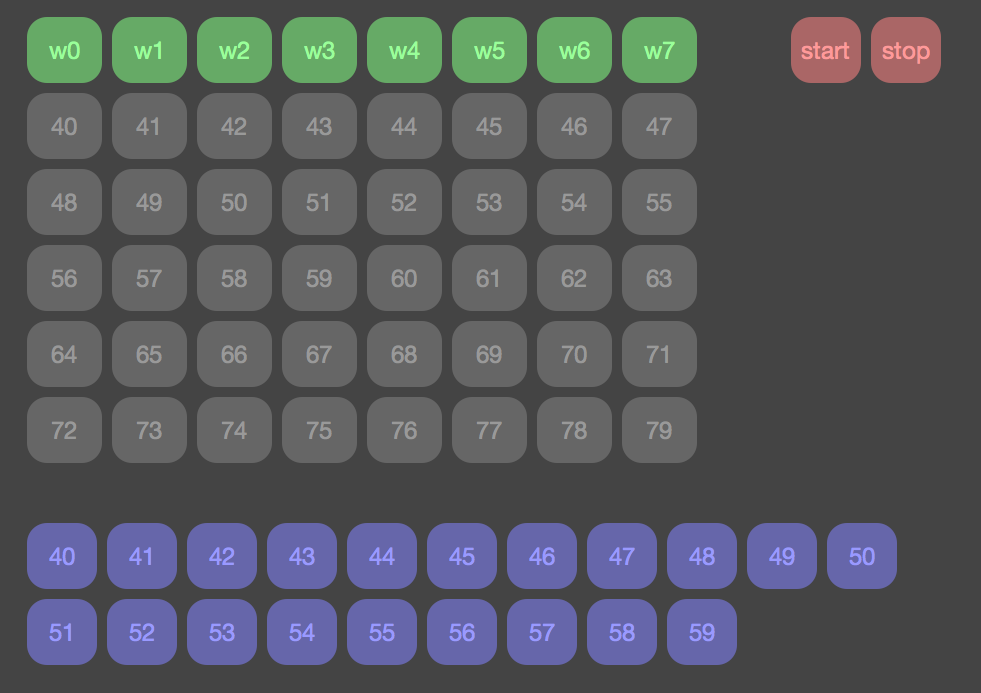This screenshot has height=693, width=981.
Task: Select gray grid cell 66
Action: [x=234, y=354]
